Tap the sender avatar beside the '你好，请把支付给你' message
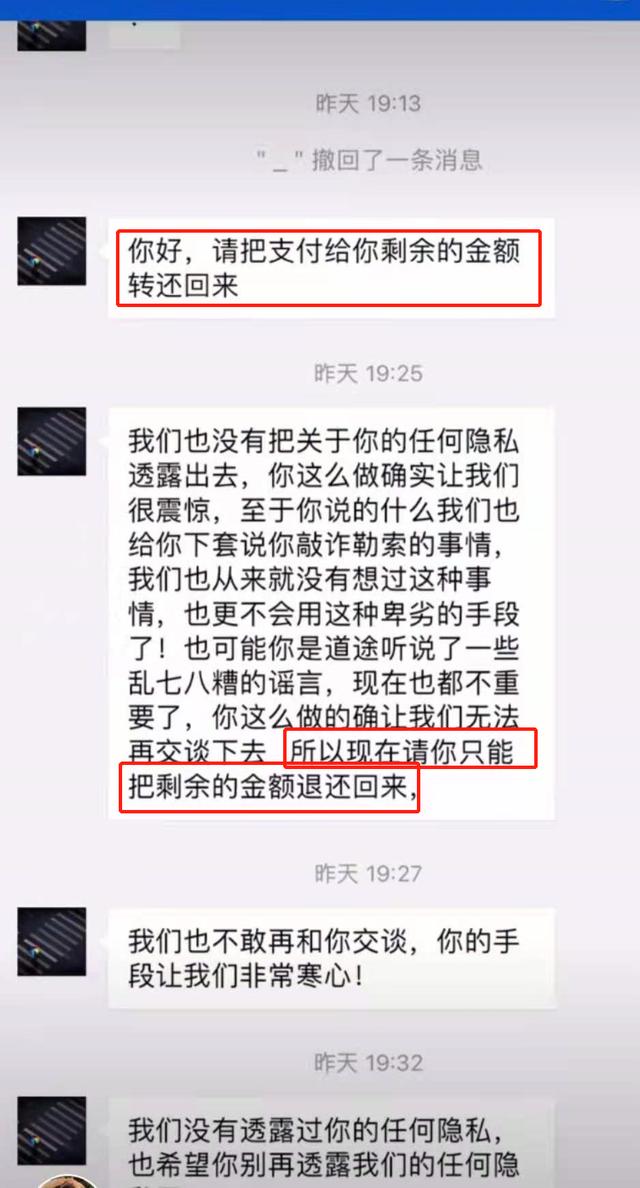The height and width of the screenshot is (1188, 640). click(52, 252)
